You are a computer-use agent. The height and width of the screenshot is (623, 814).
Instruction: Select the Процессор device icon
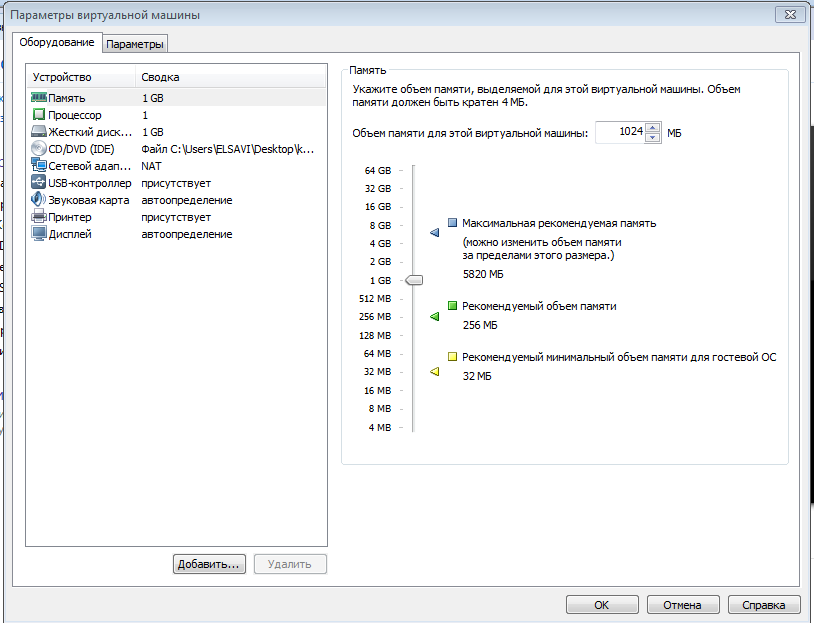39,115
